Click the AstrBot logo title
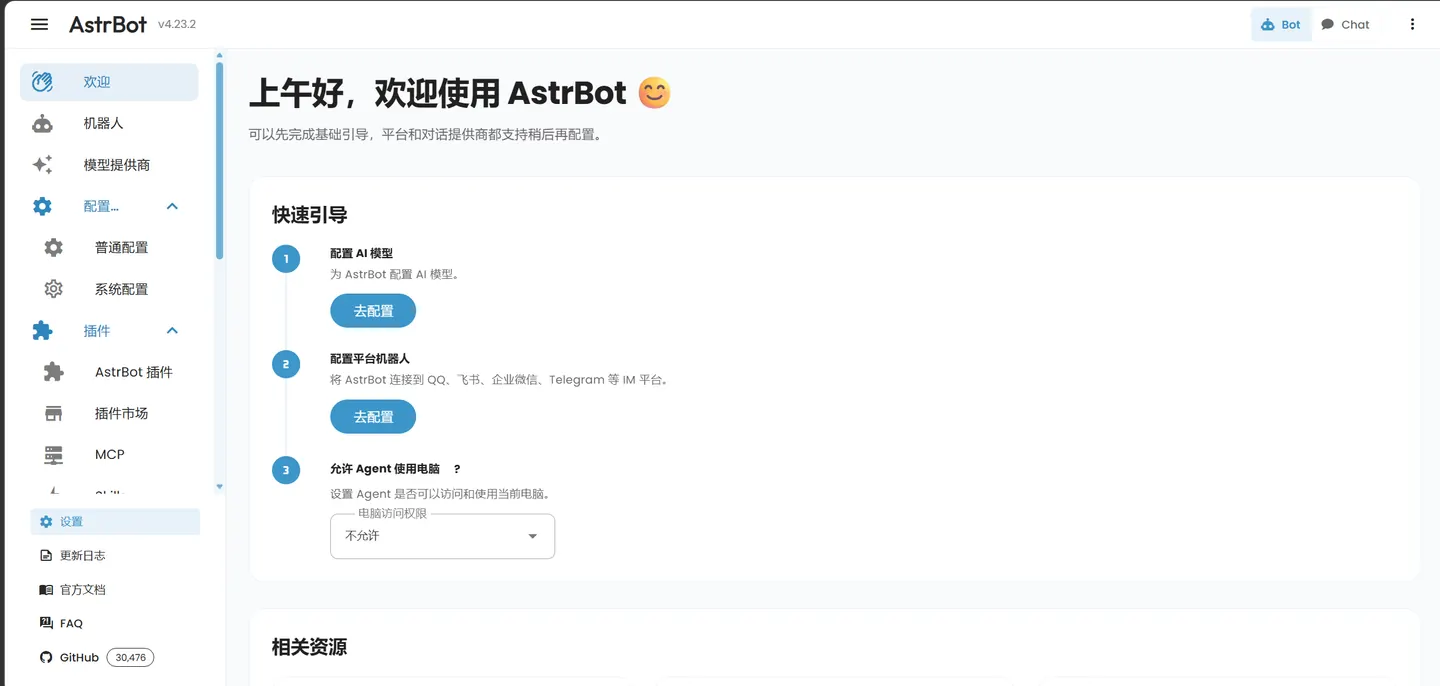1440x686 pixels. [108, 25]
